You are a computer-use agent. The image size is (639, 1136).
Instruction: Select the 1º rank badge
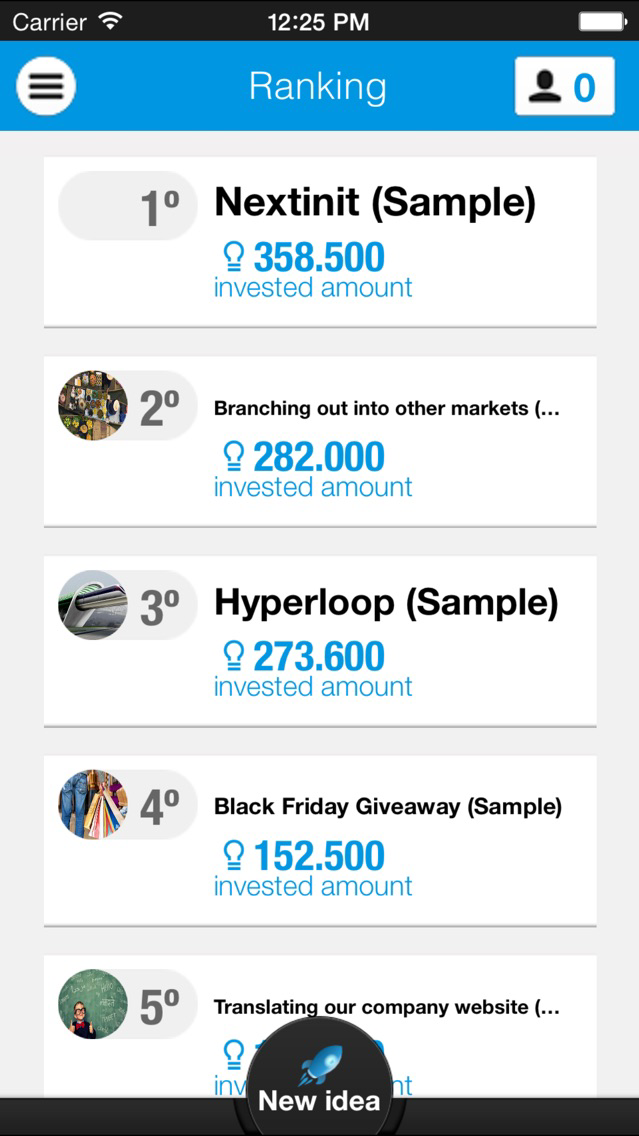coord(128,206)
